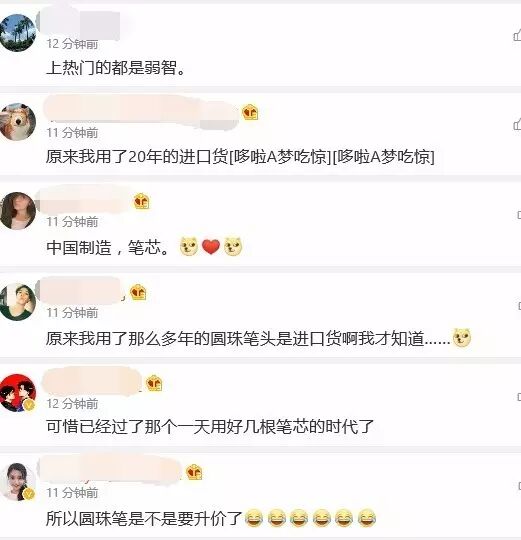Click the doge emoji after 我才知道

462,338
